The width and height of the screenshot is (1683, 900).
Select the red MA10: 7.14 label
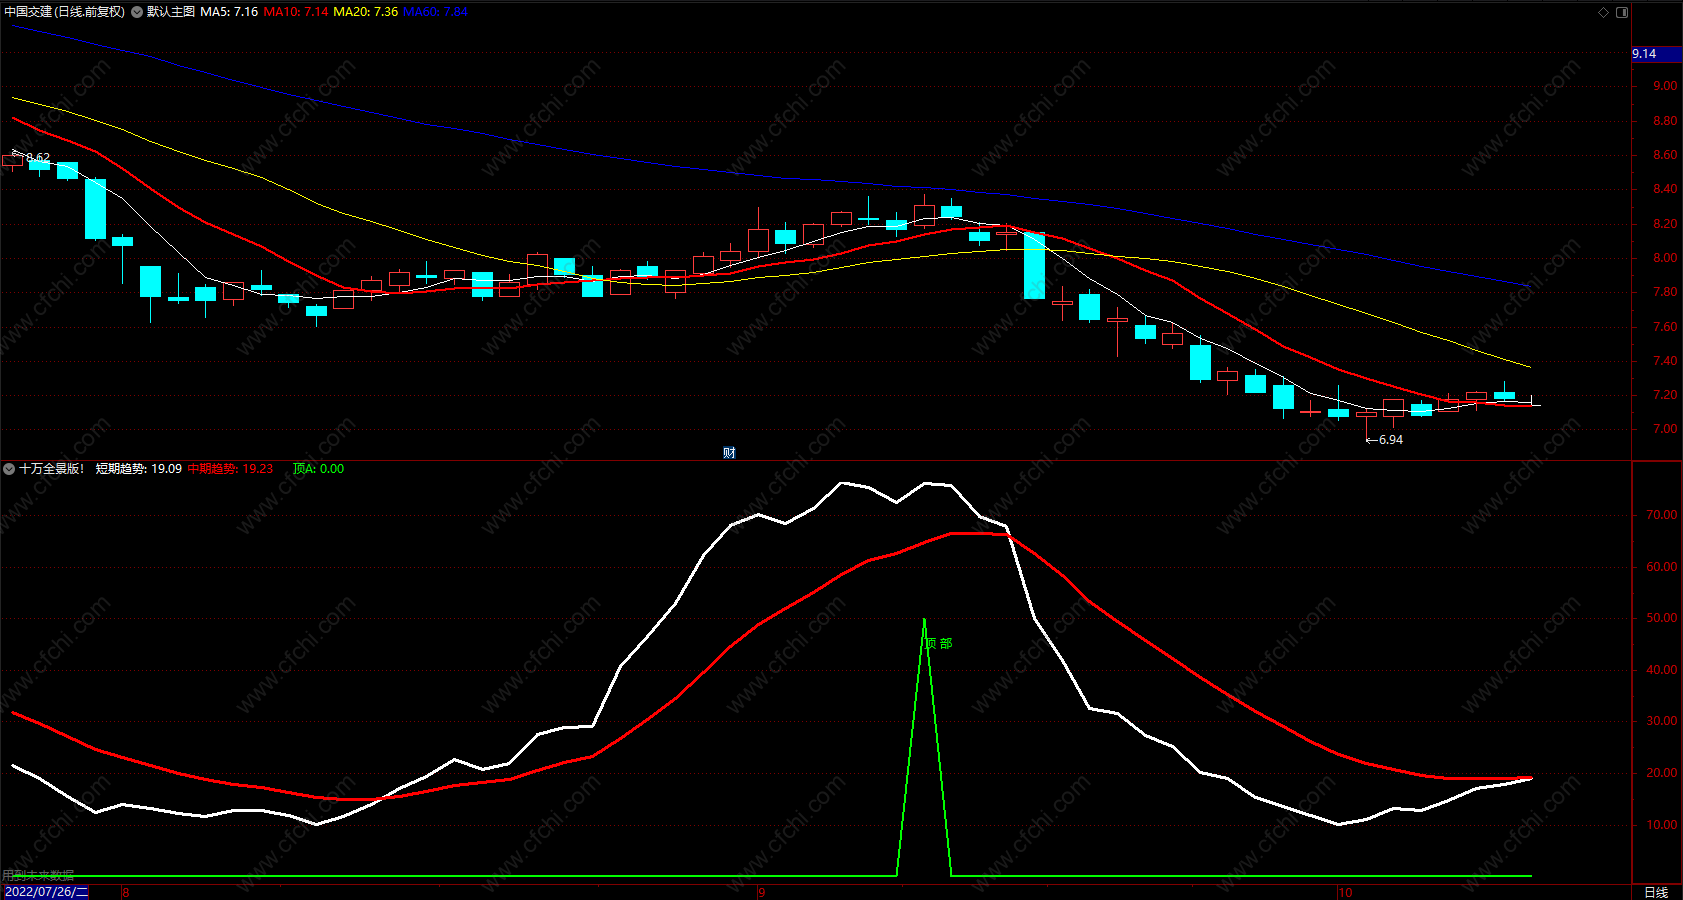coord(296,12)
